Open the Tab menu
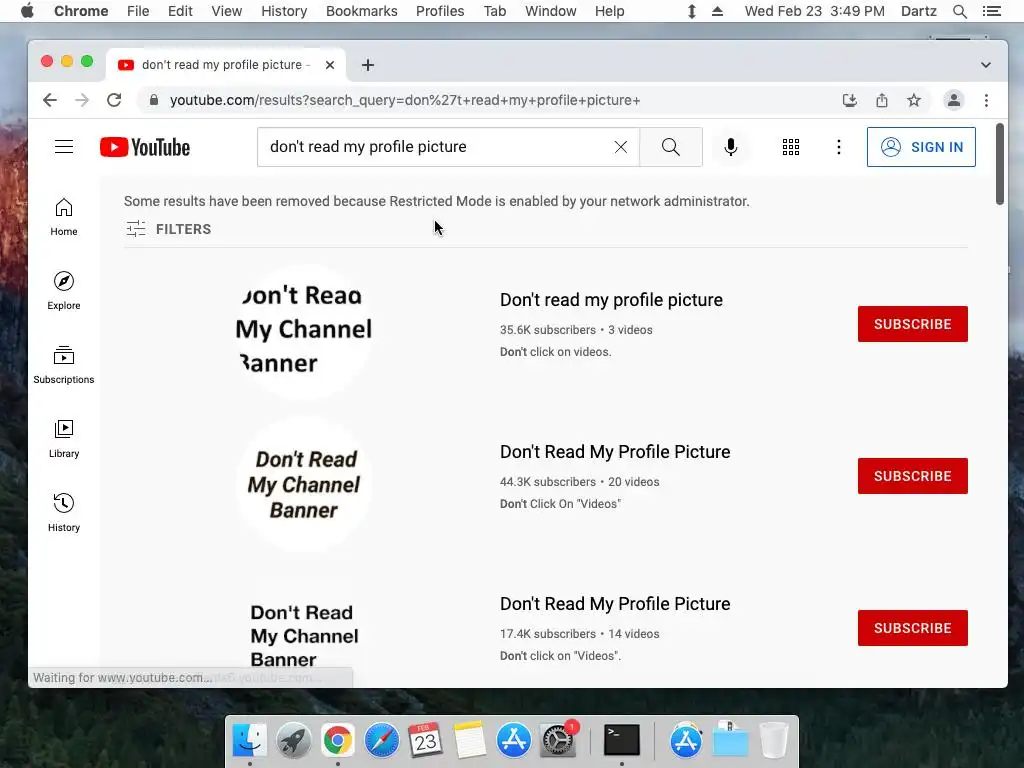This screenshot has height=768, width=1024. pos(494,11)
